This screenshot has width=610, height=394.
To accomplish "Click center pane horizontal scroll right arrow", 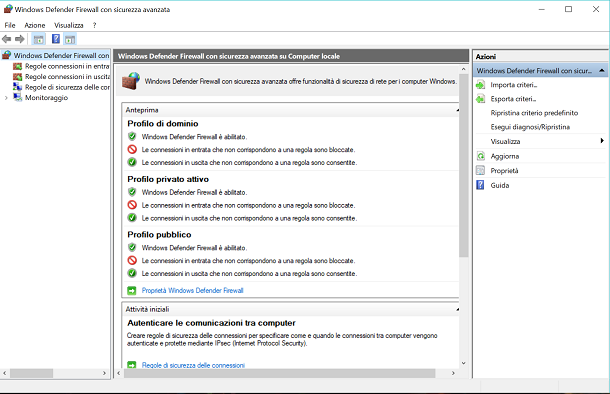I will (x=453, y=373).
